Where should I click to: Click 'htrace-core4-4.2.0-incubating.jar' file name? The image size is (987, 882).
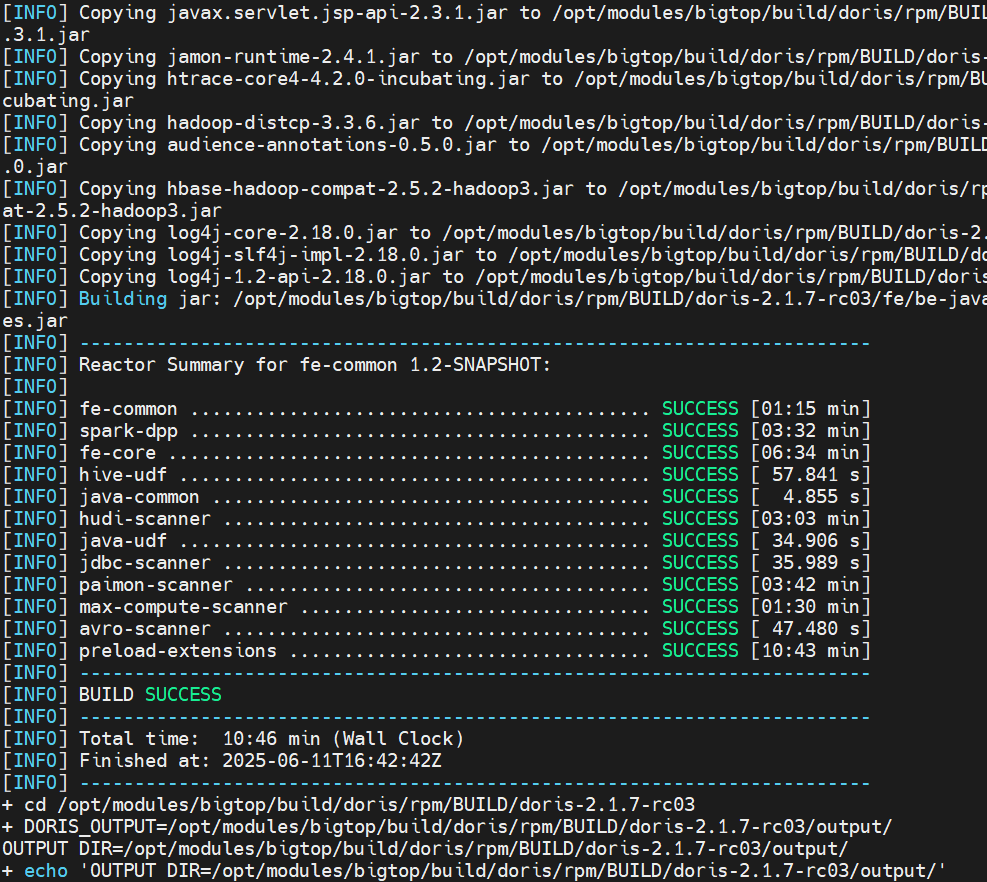(348, 79)
